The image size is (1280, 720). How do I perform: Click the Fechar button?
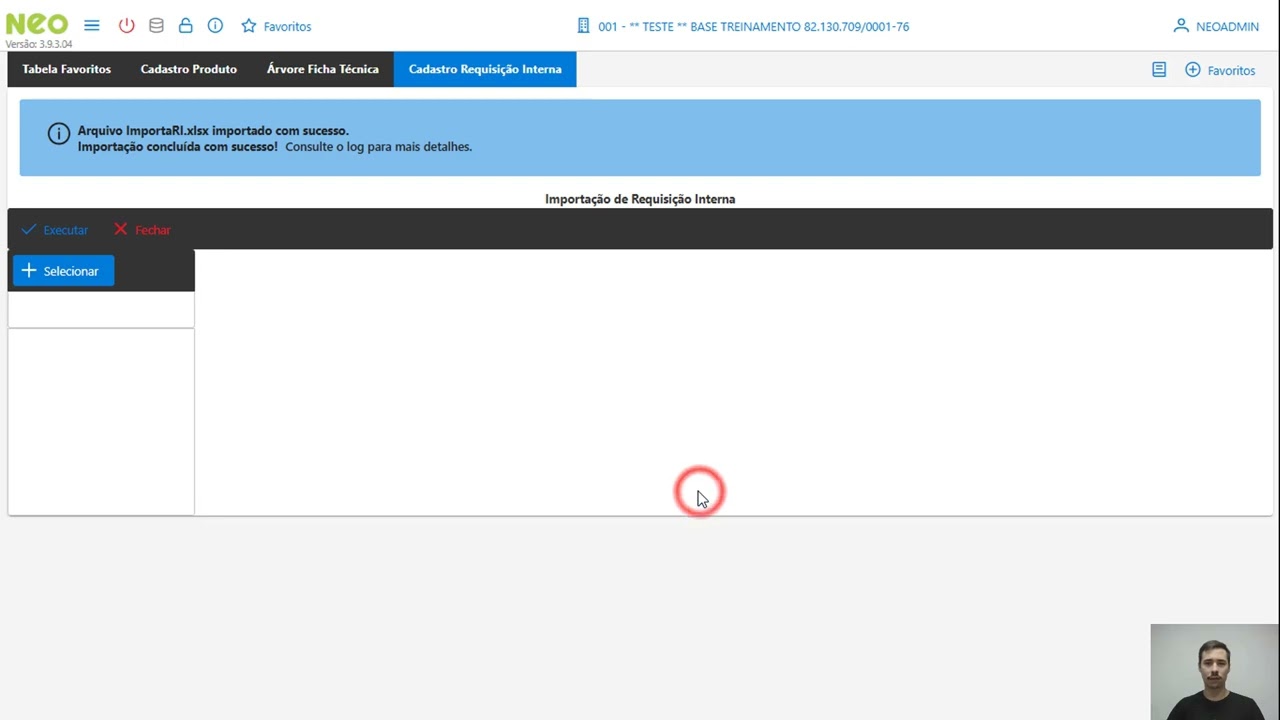pos(142,230)
